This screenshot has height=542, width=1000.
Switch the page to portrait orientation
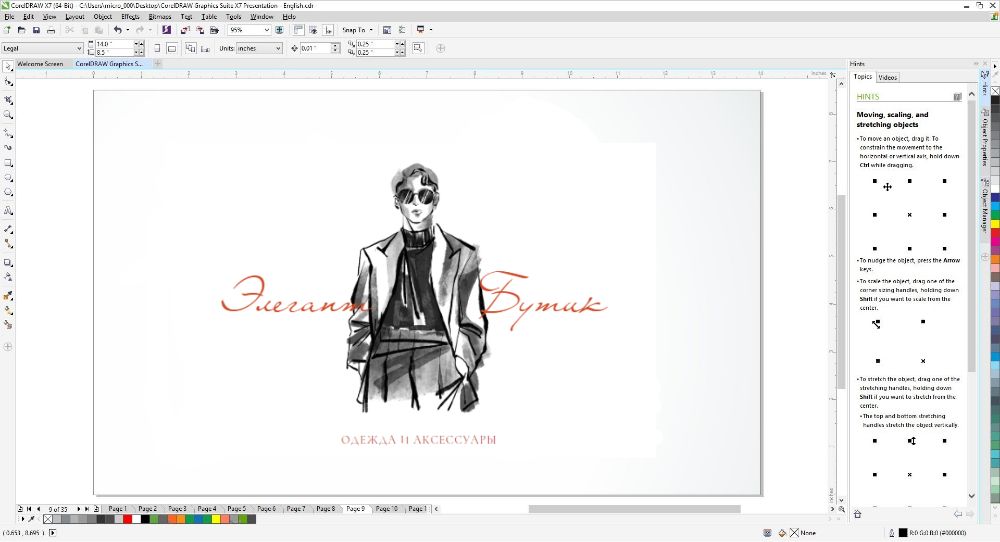(159, 48)
